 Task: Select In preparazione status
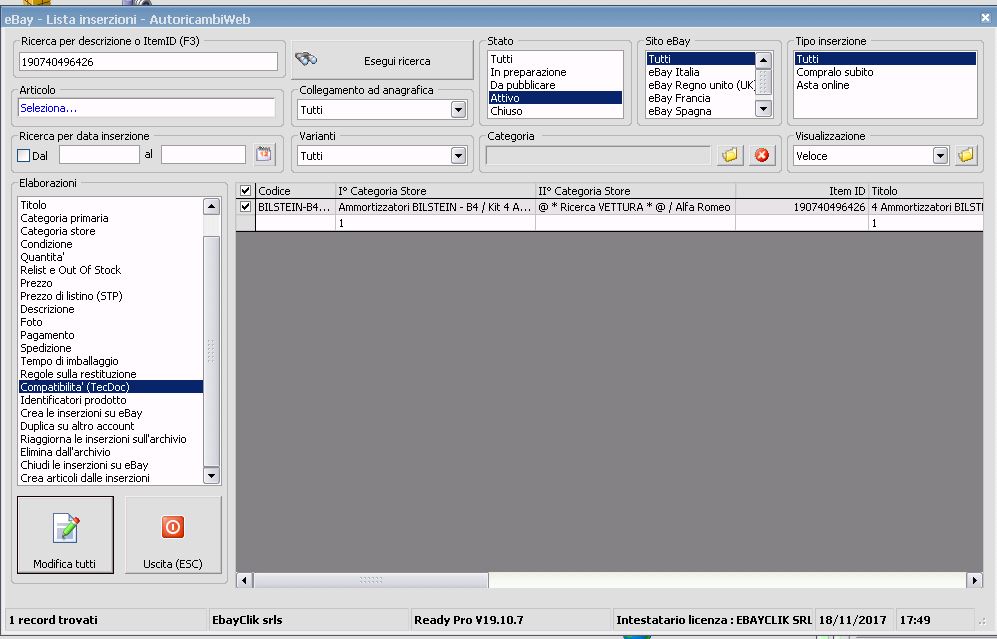tap(555, 72)
